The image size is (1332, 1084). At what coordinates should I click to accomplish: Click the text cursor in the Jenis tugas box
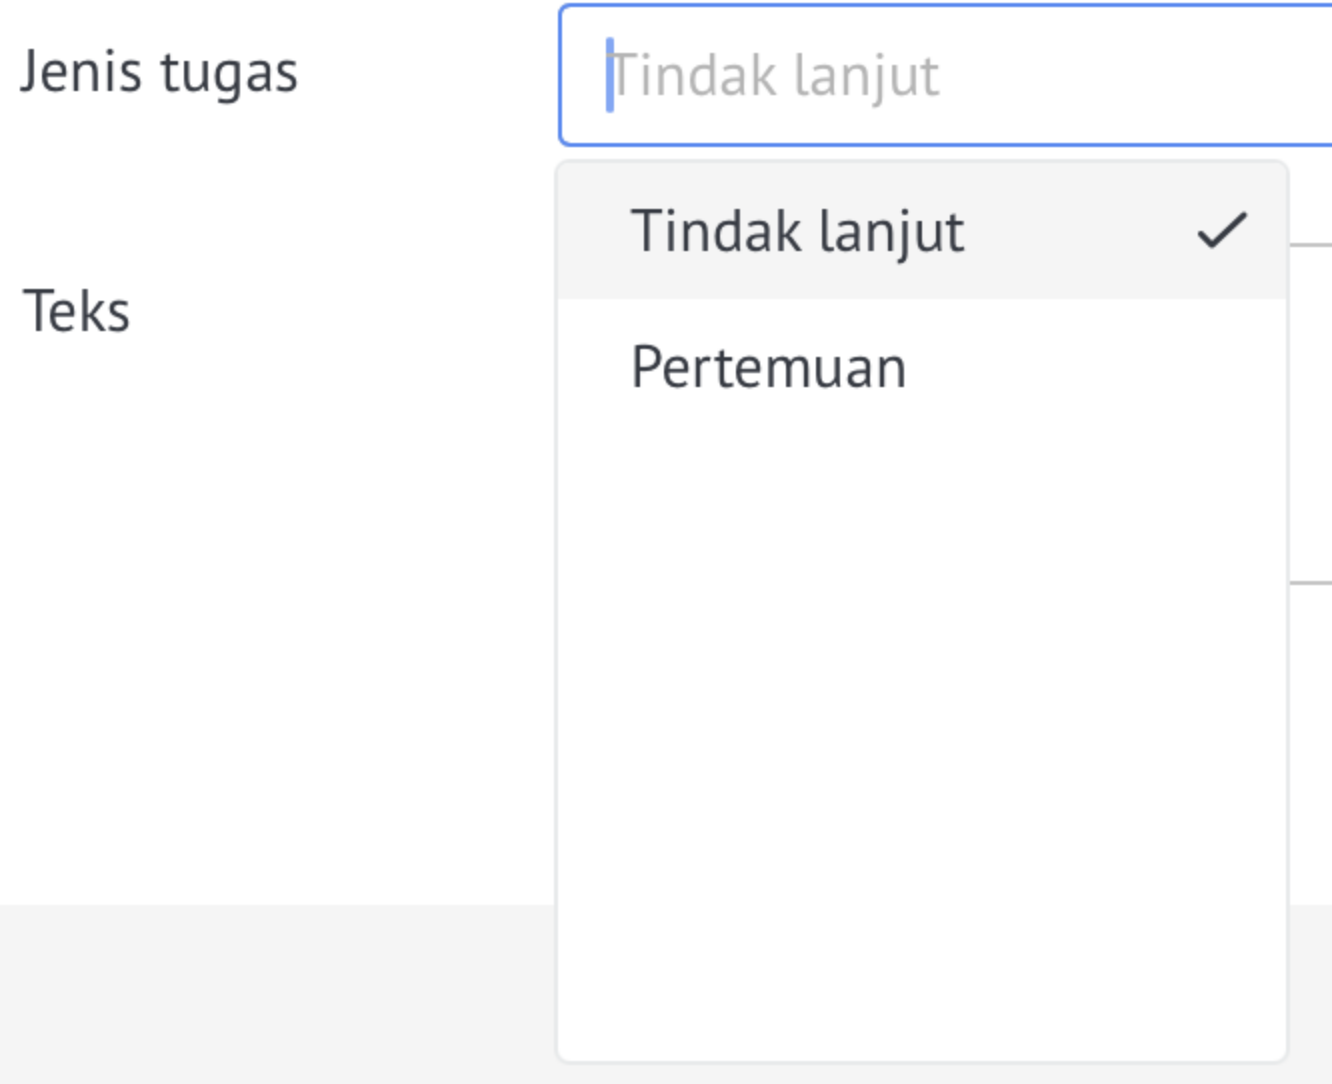pyautogui.click(x=609, y=75)
